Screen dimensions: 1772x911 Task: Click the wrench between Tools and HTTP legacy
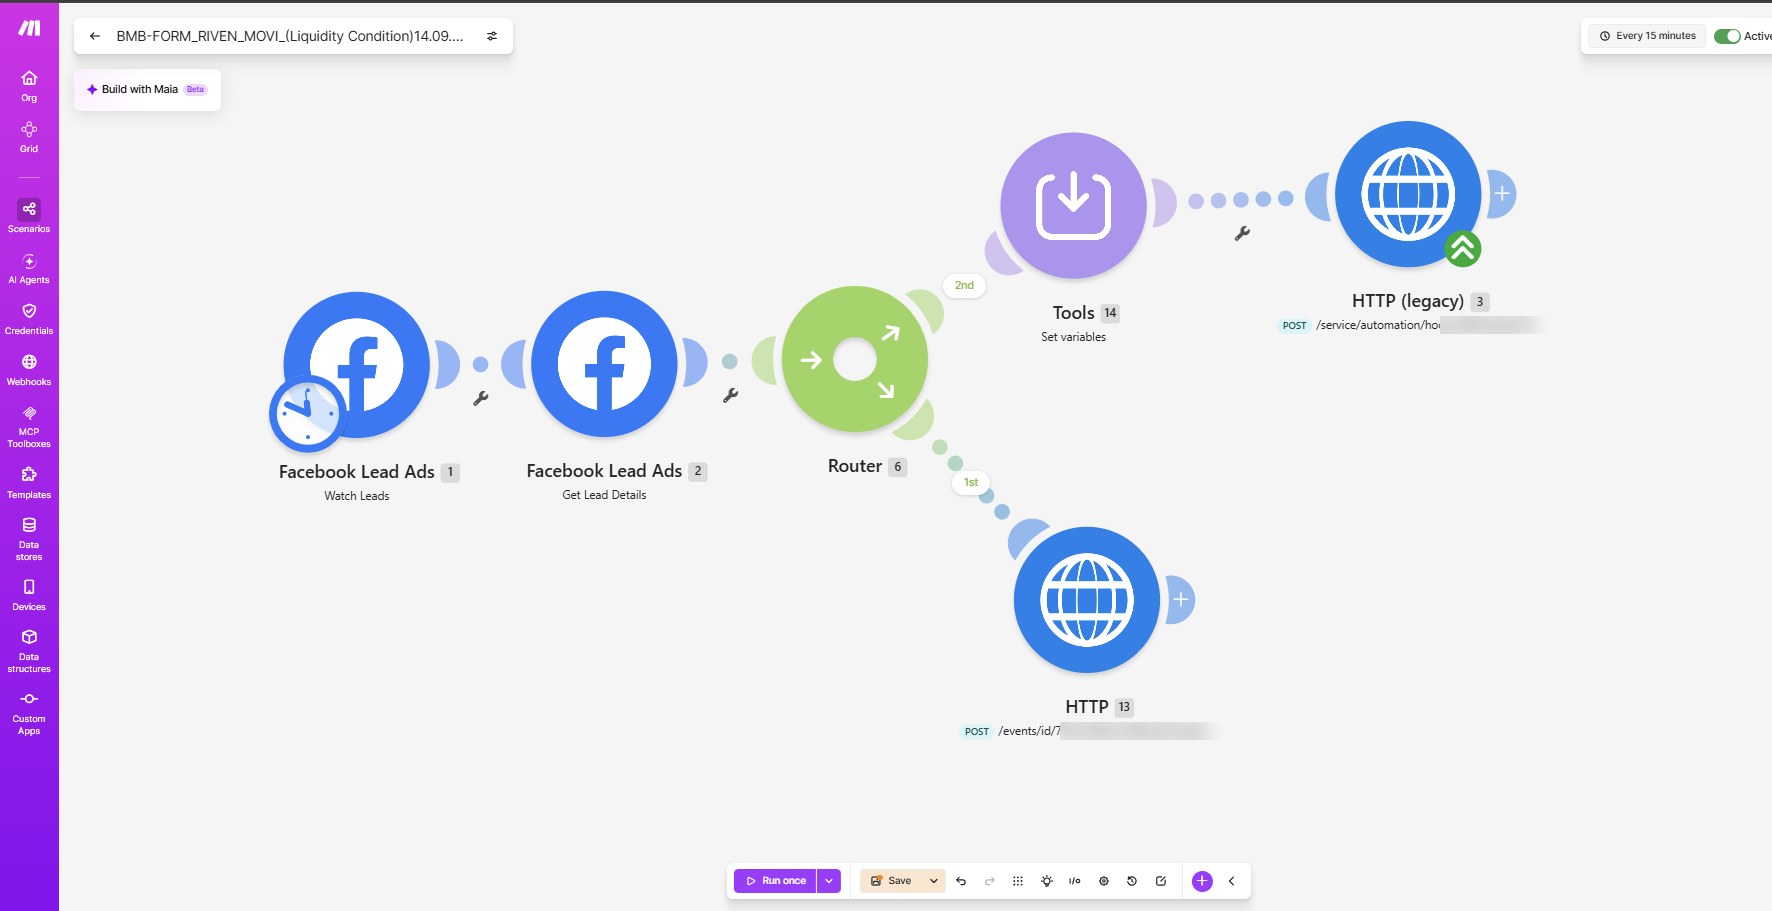[x=1242, y=233]
